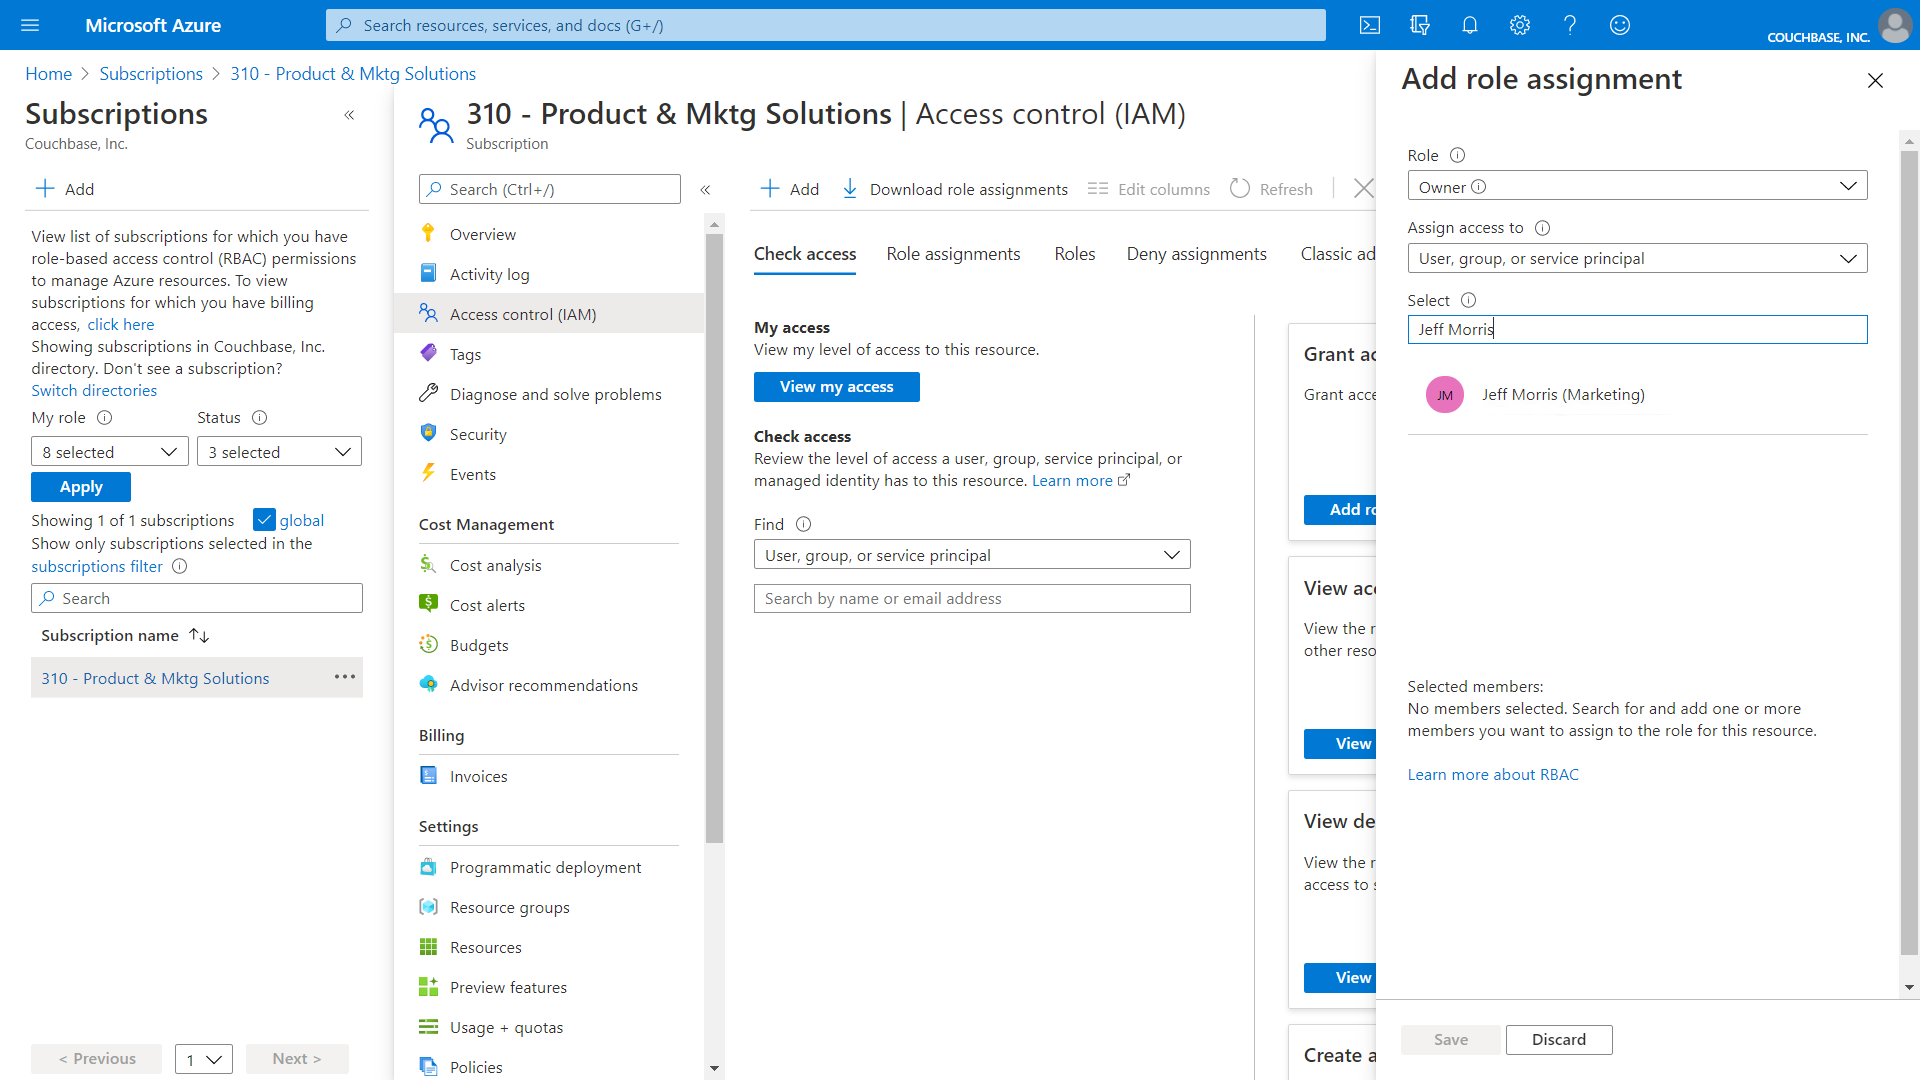Image resolution: width=1920 pixels, height=1080 pixels.
Task: Open Cost analysis under Cost Management
Action: pyautogui.click(x=495, y=564)
